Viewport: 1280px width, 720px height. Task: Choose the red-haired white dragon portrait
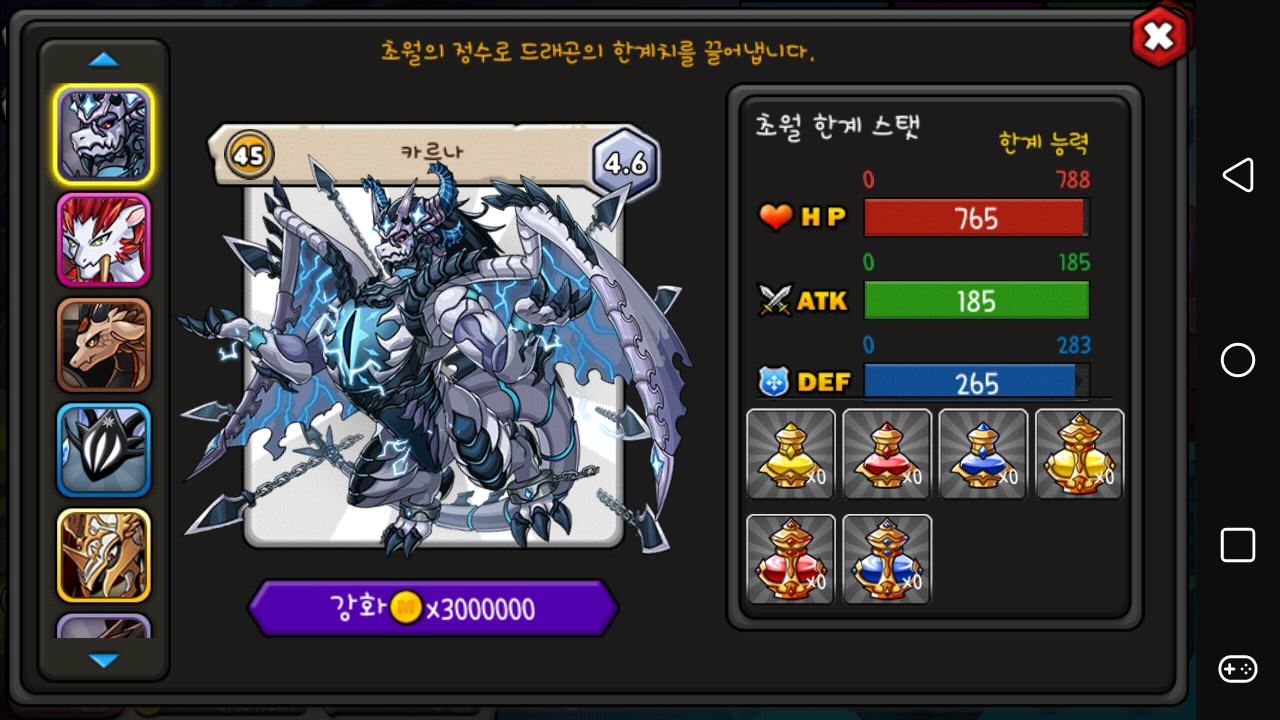(x=104, y=240)
